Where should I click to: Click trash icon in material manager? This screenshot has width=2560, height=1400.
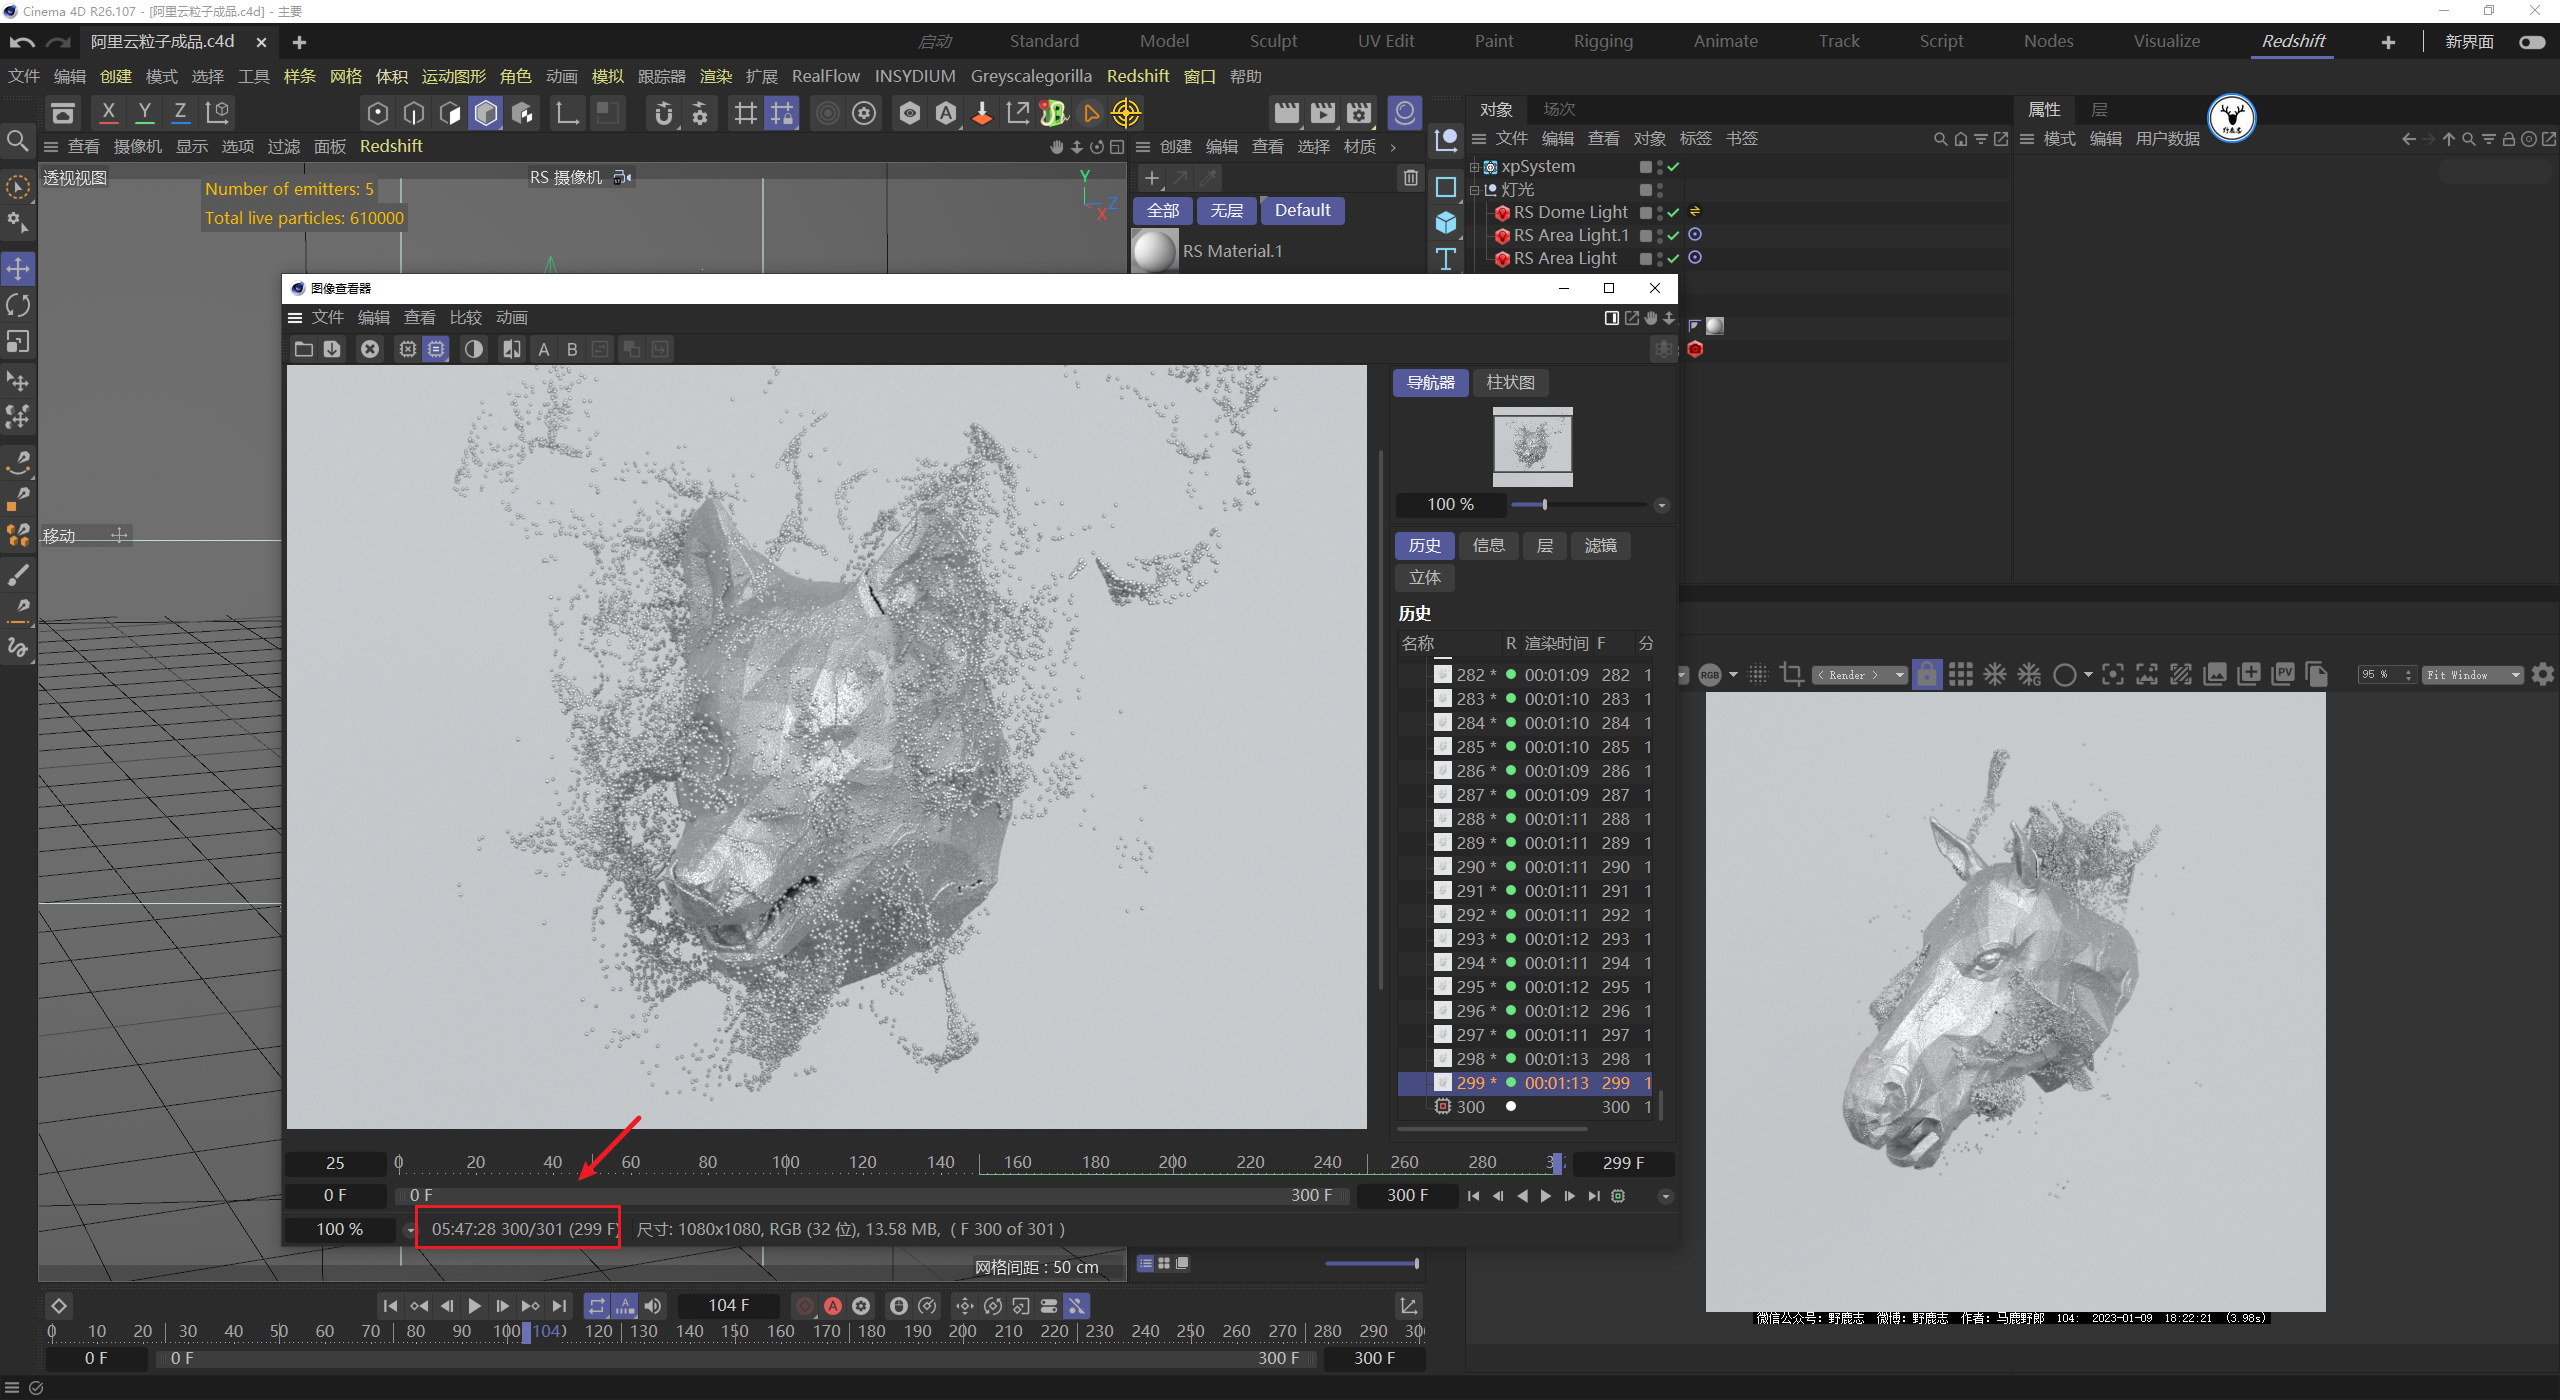[1410, 178]
